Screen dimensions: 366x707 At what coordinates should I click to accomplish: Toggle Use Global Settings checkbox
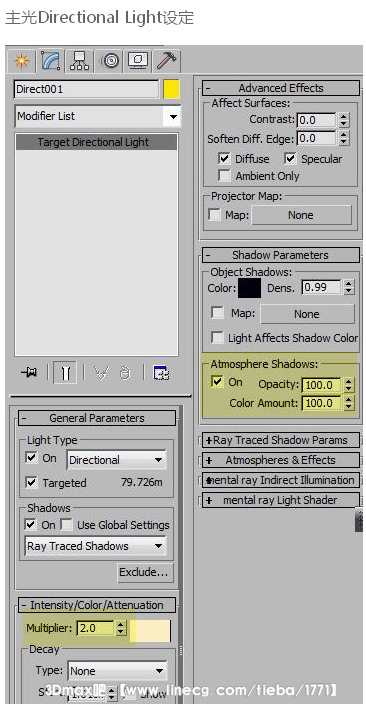pyautogui.click(x=67, y=524)
